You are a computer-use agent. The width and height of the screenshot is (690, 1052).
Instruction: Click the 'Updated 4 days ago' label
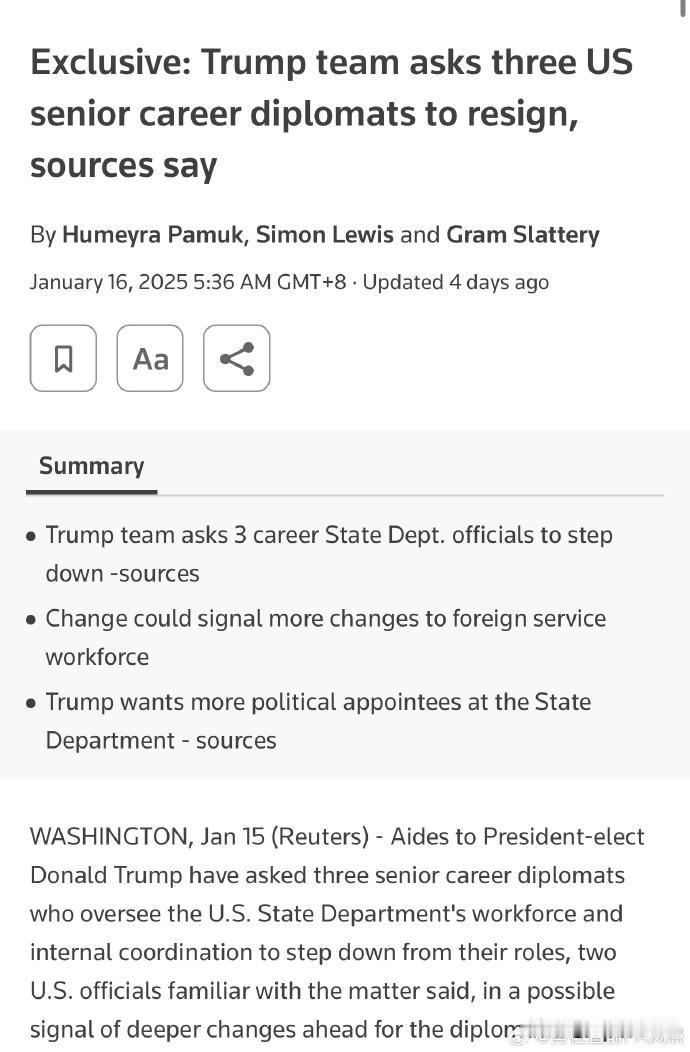coord(456,282)
